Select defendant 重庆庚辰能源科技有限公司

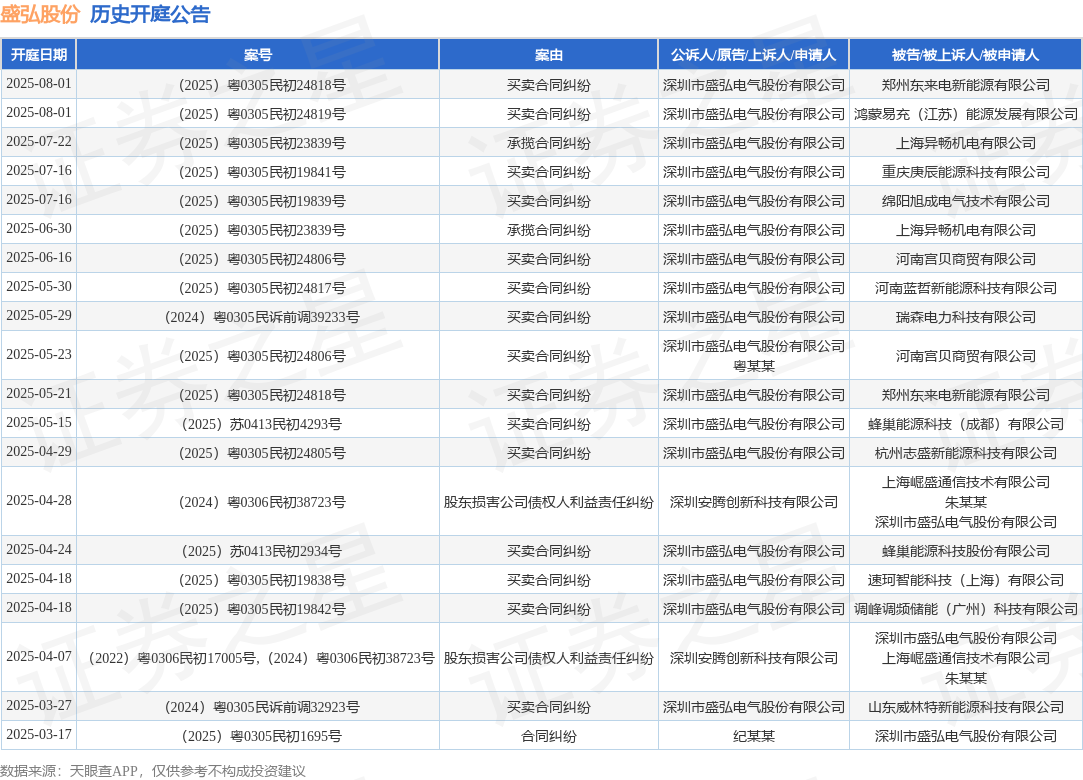coord(966,172)
